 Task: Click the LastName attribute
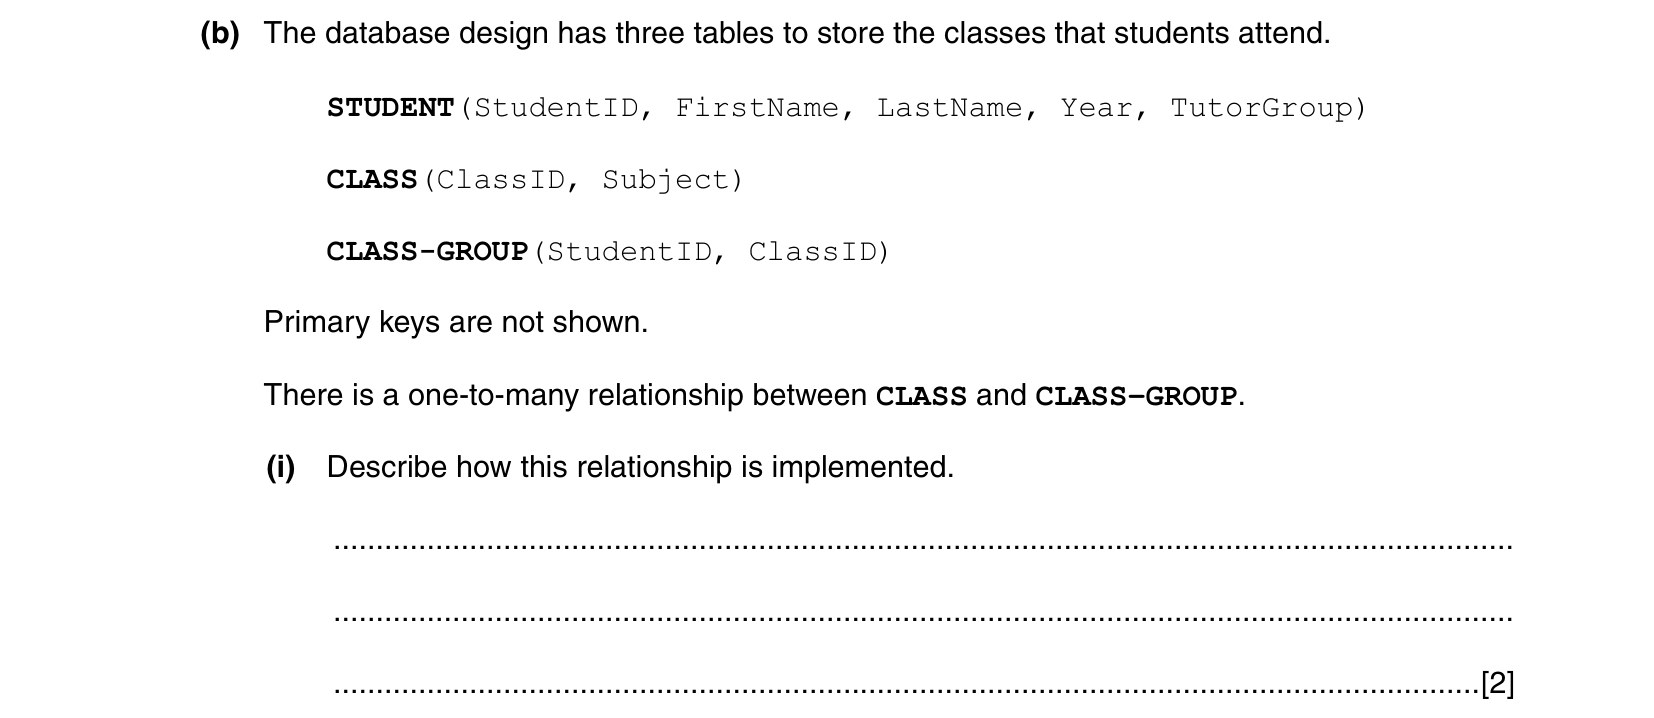[949, 108]
